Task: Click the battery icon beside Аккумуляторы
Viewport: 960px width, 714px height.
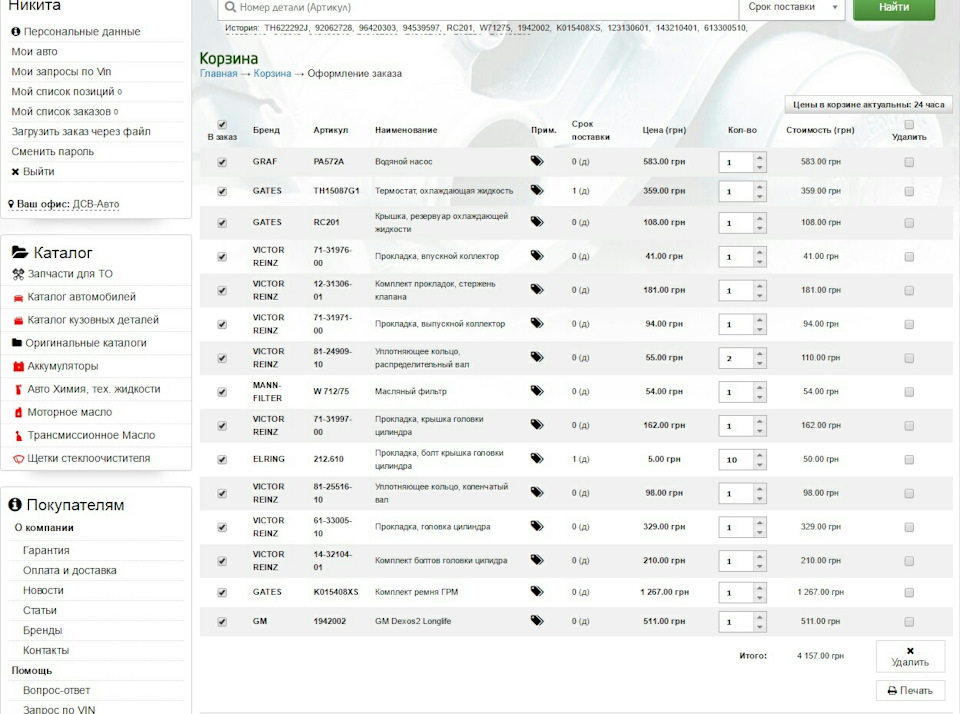Action: 18,366
